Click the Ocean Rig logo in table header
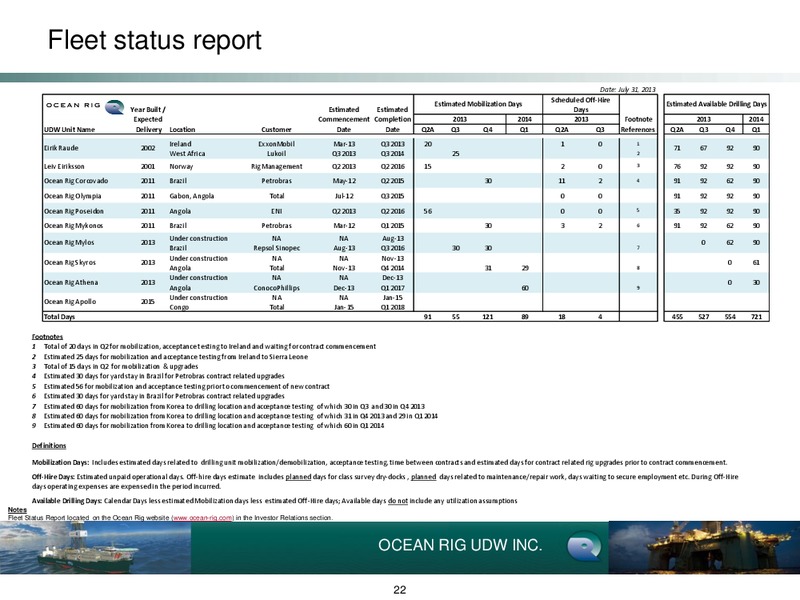 (x=85, y=106)
